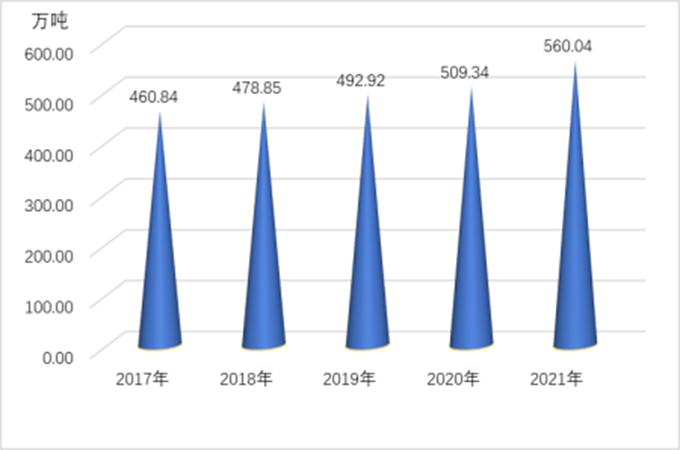The image size is (680, 450).
Task: Click the 460.84 data label
Action: pyautogui.click(x=158, y=96)
